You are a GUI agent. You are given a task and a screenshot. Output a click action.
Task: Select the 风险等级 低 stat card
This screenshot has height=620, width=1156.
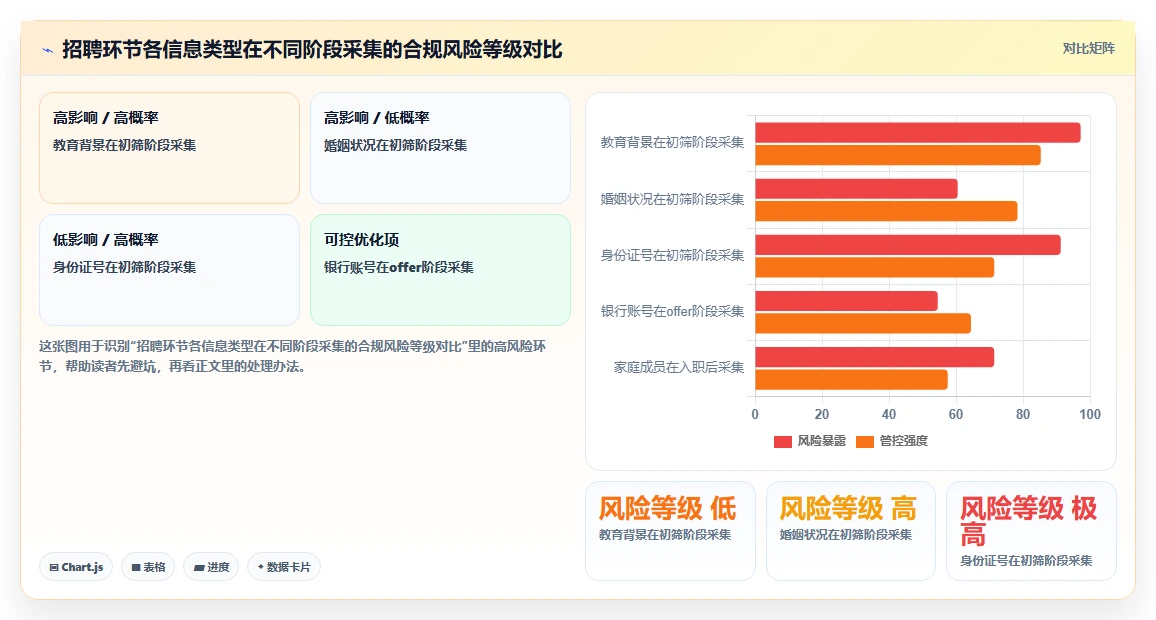click(x=670, y=531)
